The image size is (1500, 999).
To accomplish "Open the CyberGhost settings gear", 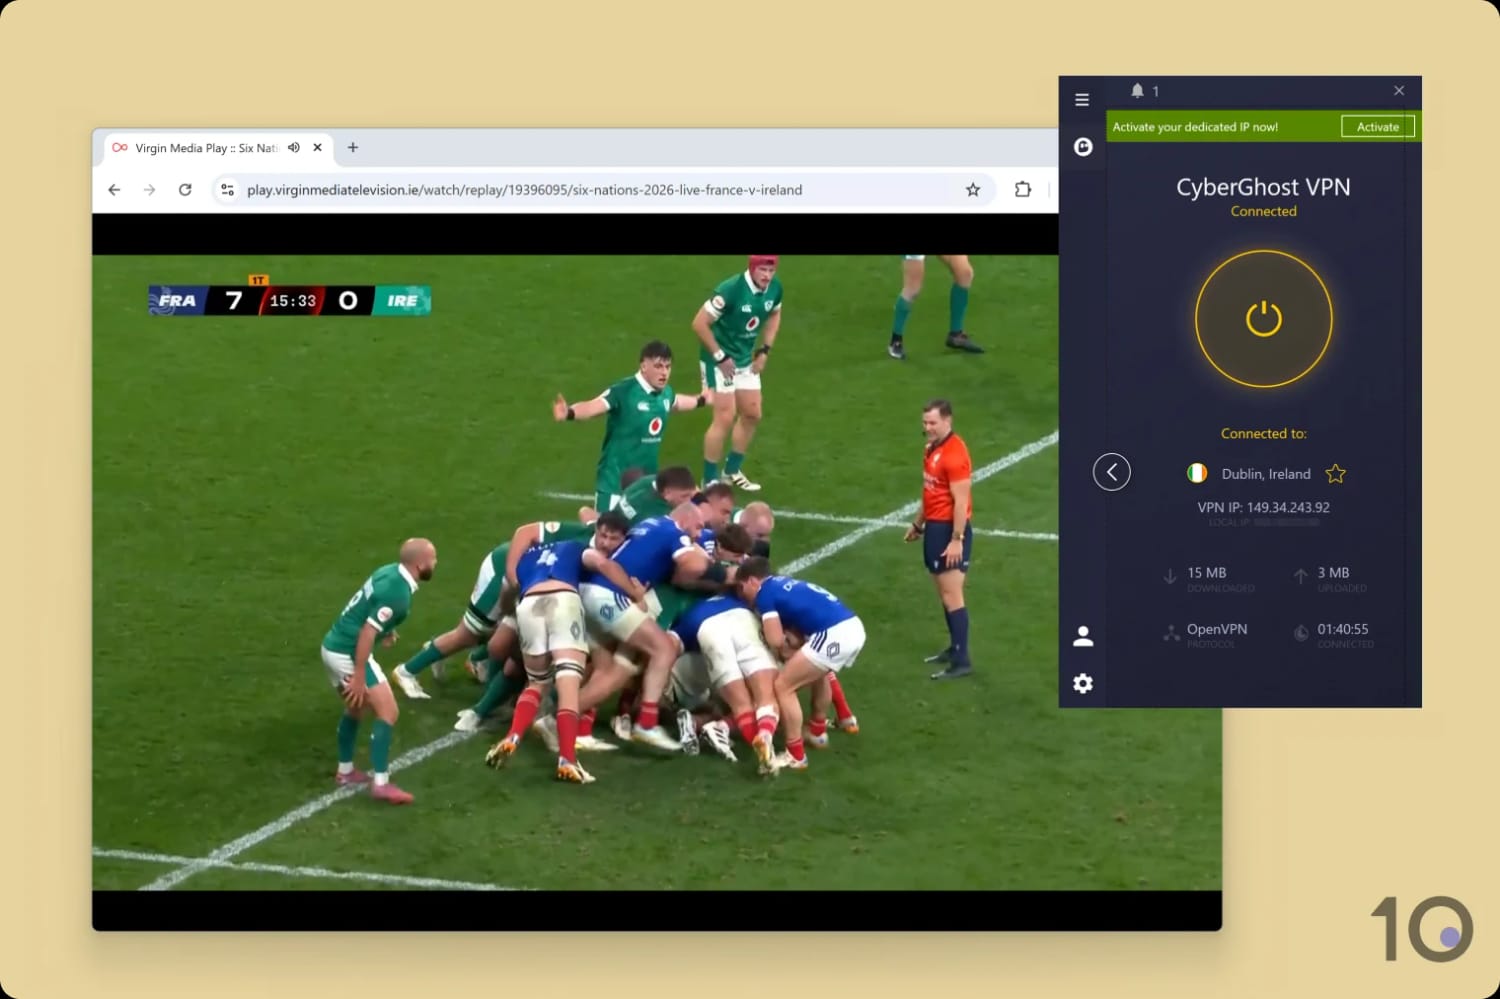I will (x=1082, y=683).
